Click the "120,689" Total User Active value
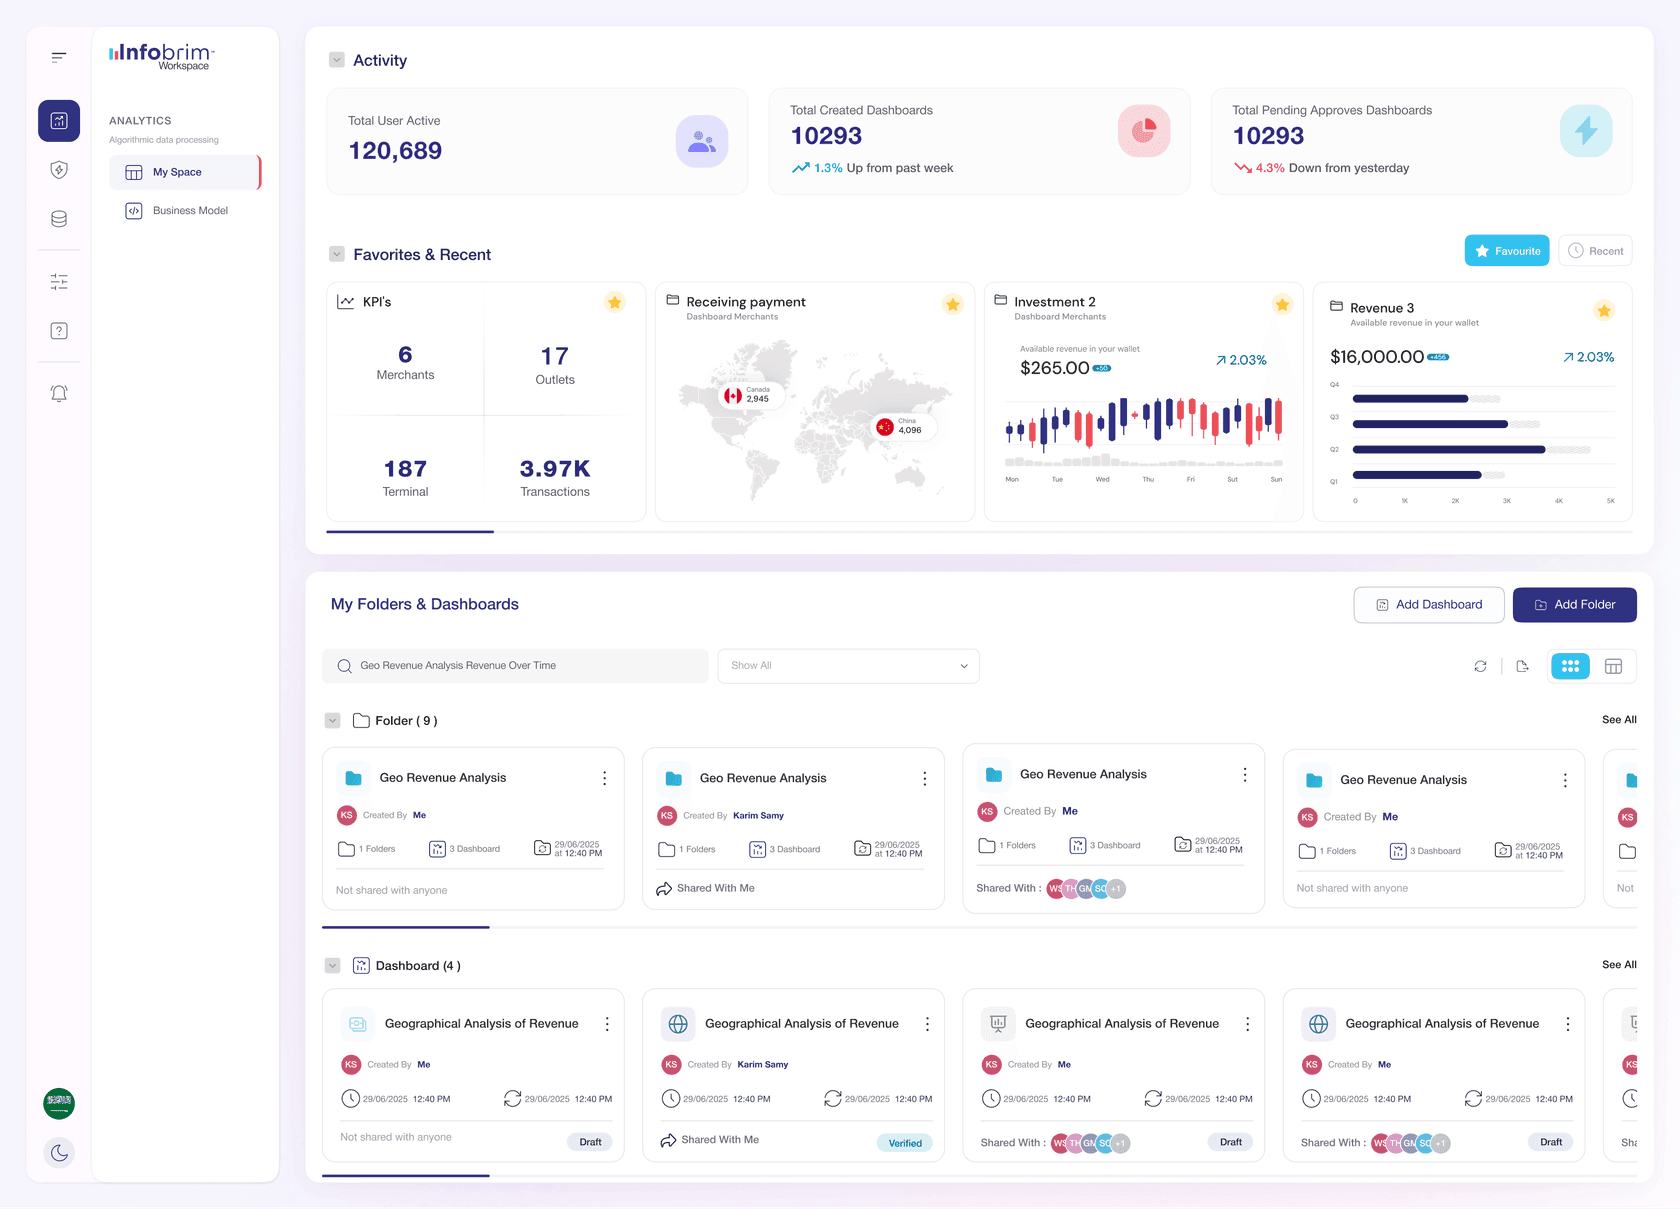 [x=395, y=151]
